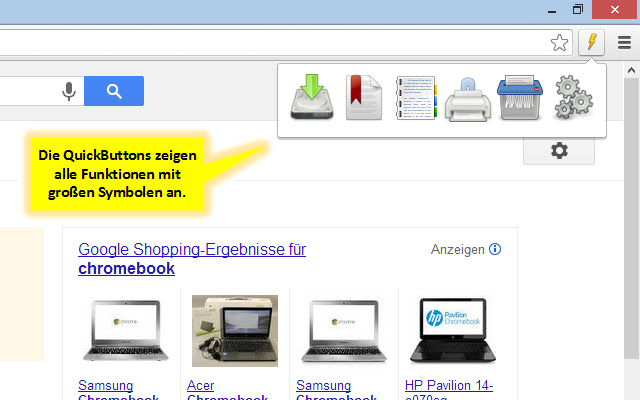Click the vertical page scrollbar thumb
Image resolution: width=640 pixels, height=400 pixels.
[631, 218]
